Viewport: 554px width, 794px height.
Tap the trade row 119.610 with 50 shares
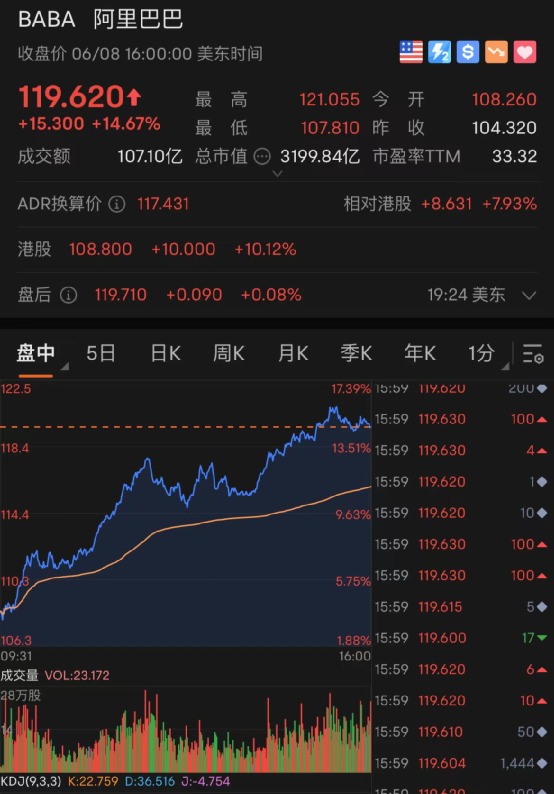pyautogui.click(x=461, y=732)
